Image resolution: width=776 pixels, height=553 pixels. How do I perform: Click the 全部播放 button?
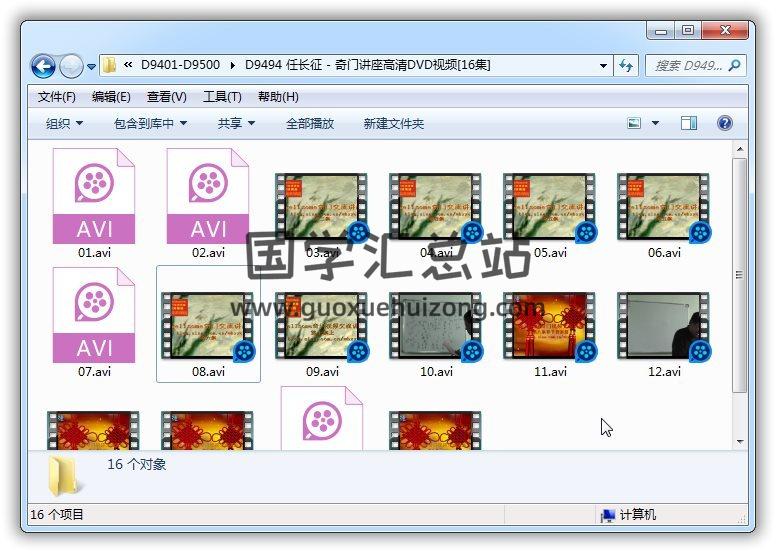point(310,123)
